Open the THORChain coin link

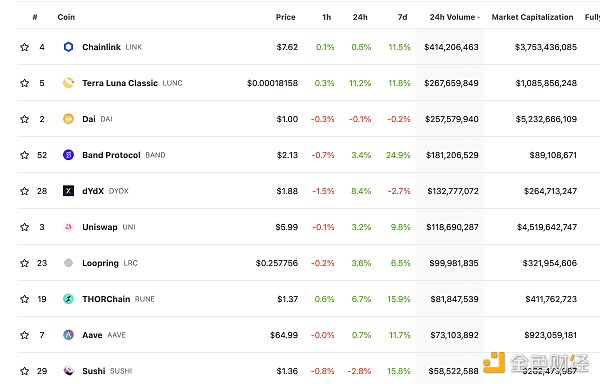(x=106, y=299)
